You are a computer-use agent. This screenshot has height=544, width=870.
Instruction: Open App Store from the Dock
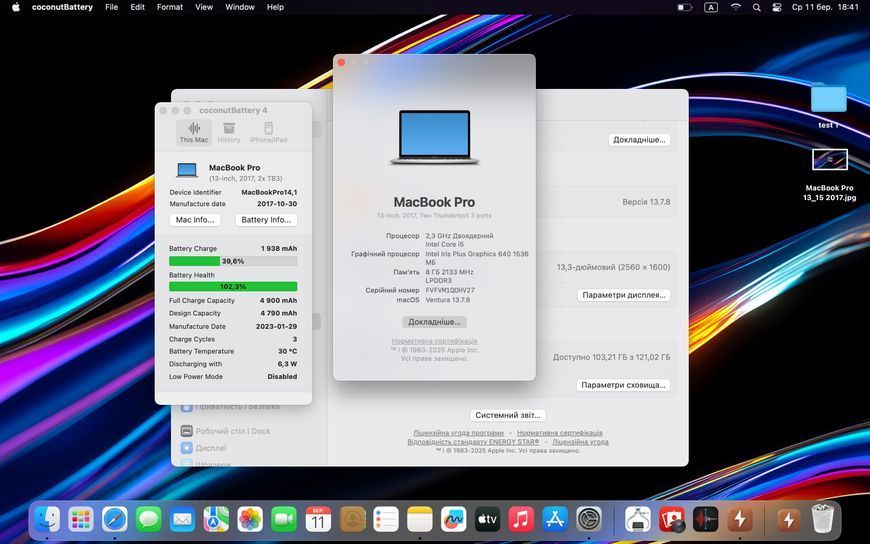coord(555,520)
